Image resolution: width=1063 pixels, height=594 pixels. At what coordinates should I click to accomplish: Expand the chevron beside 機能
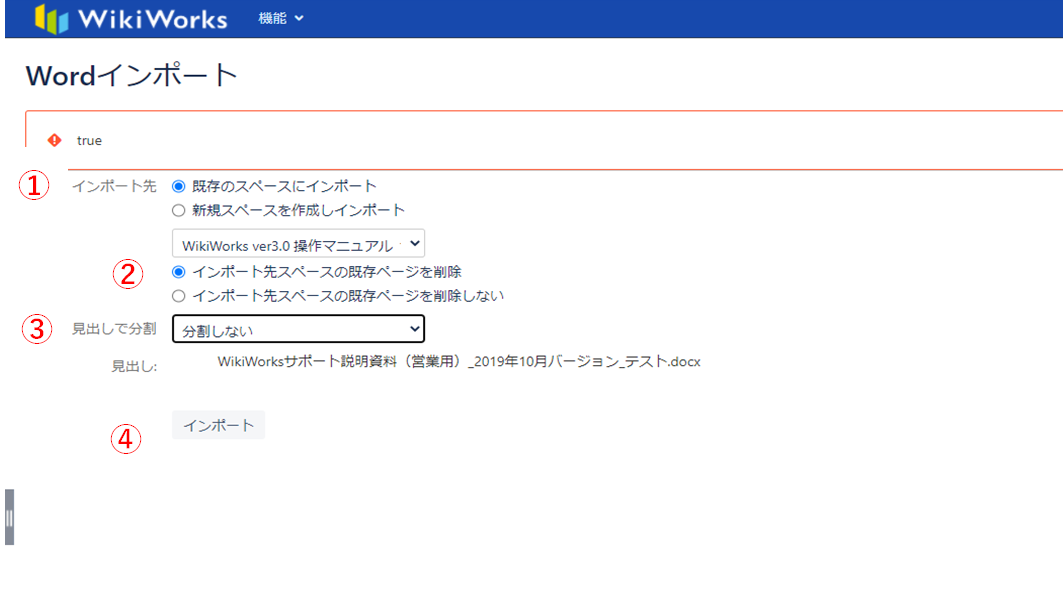click(299, 18)
